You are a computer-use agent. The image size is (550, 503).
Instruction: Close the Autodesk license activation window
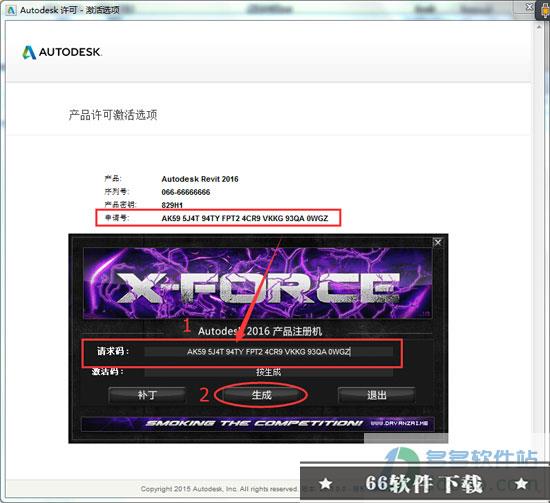coord(529,7)
